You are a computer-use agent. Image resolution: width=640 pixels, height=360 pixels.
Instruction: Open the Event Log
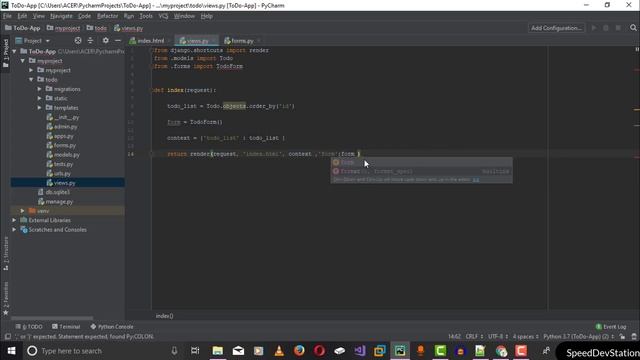[x=611, y=327]
